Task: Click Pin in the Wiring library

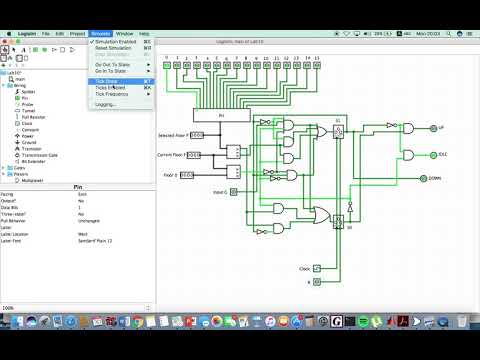Action: 25,98
